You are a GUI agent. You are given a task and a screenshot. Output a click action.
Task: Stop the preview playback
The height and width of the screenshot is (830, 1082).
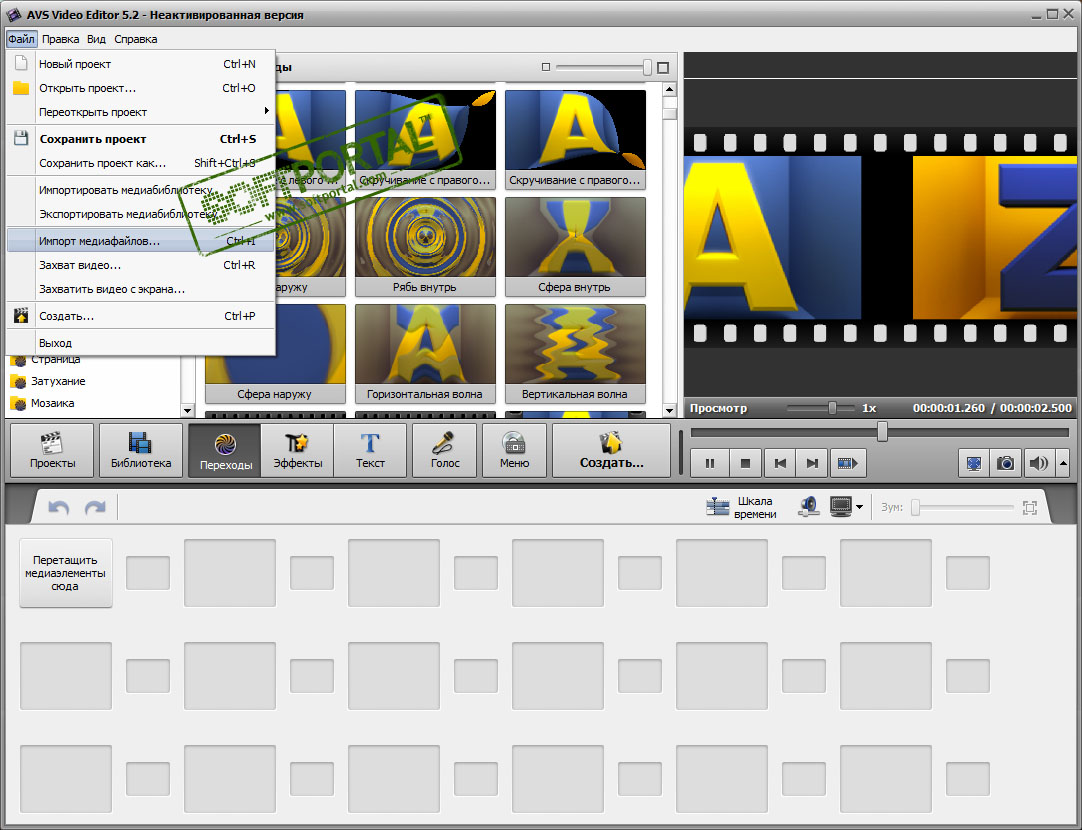coord(745,463)
